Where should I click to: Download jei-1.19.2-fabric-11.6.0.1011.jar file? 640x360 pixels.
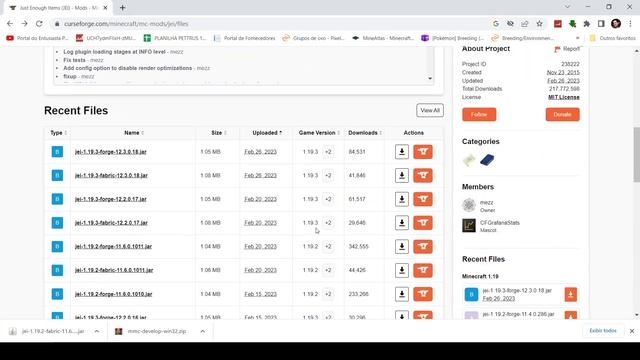tap(402, 270)
